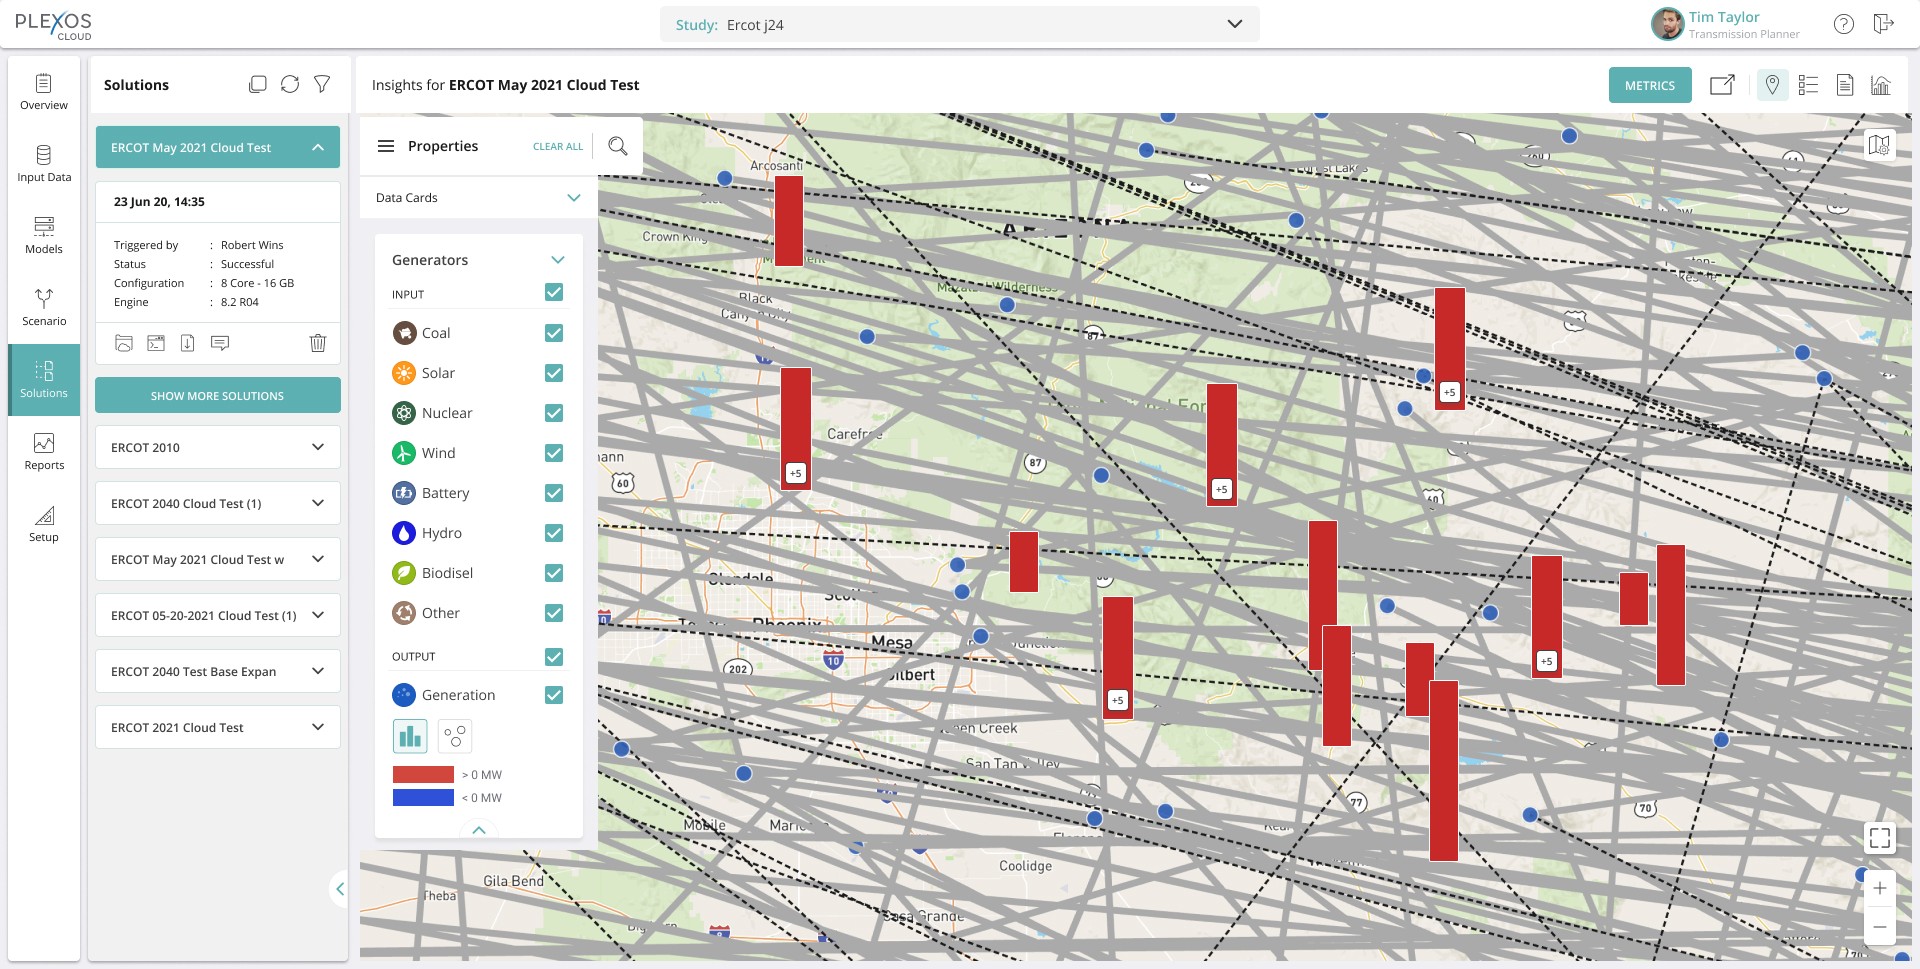Go to Models in the sidebar
This screenshot has height=969, width=1920.
point(44,236)
